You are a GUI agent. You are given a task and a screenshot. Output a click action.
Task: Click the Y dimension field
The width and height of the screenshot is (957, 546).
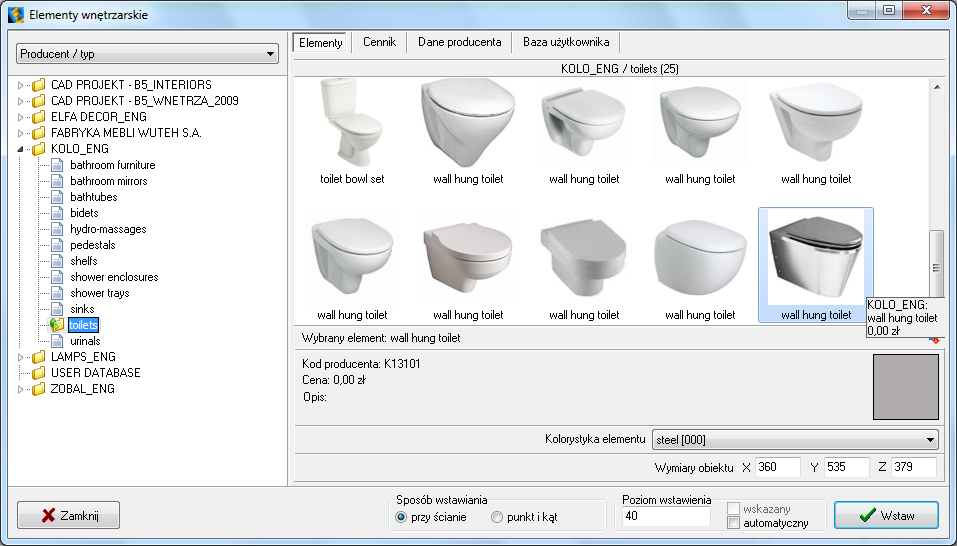(x=846, y=467)
